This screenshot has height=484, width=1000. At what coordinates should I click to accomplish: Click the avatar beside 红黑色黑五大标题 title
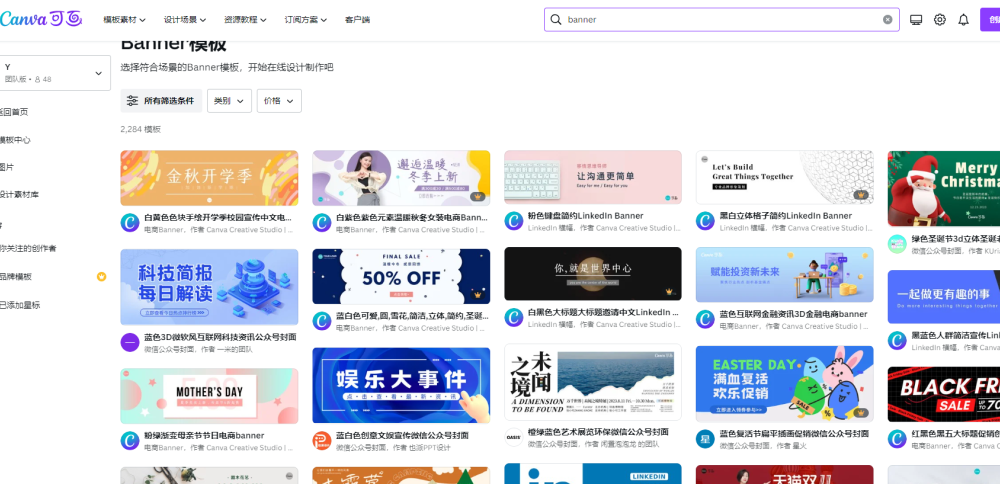(897, 439)
